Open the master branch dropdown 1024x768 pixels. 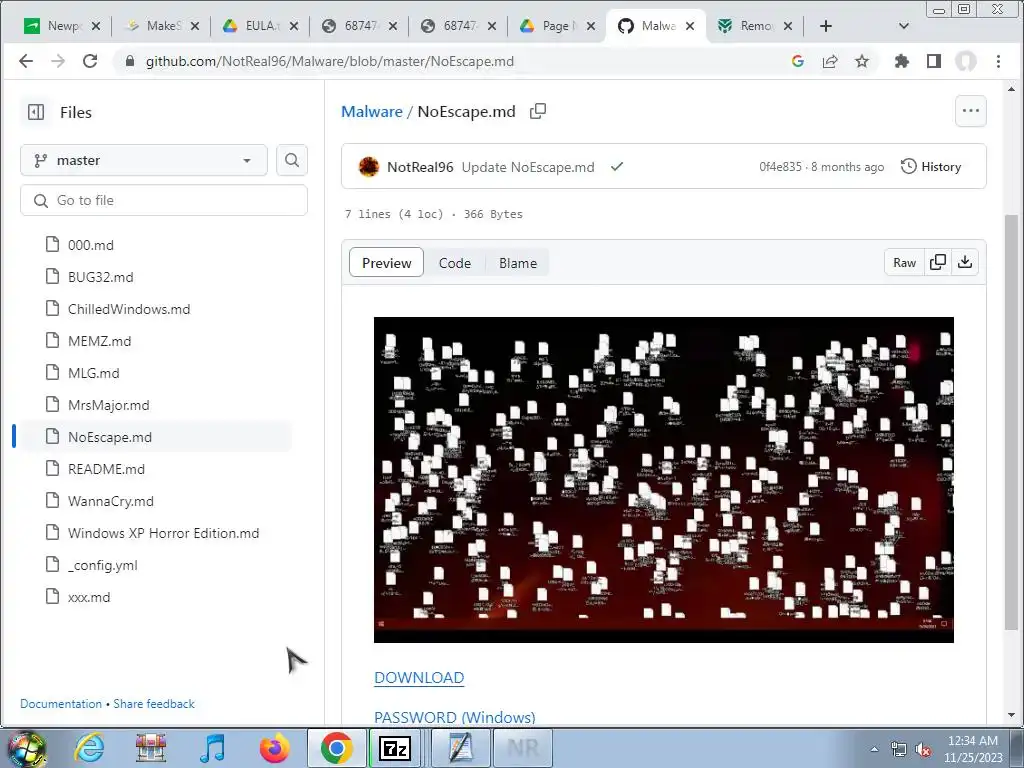point(144,160)
